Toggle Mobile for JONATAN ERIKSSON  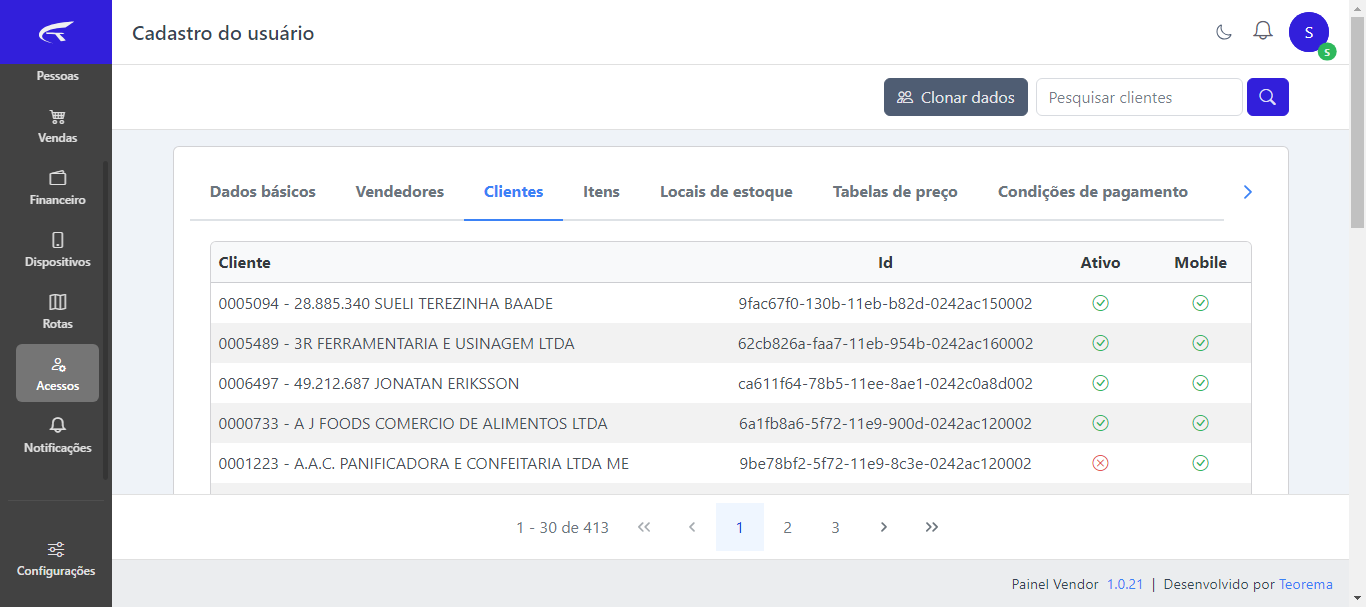coord(1201,383)
